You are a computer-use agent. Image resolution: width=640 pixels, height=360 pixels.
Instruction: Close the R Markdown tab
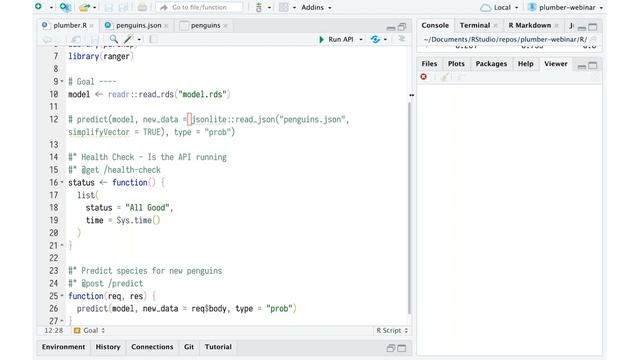click(556, 26)
